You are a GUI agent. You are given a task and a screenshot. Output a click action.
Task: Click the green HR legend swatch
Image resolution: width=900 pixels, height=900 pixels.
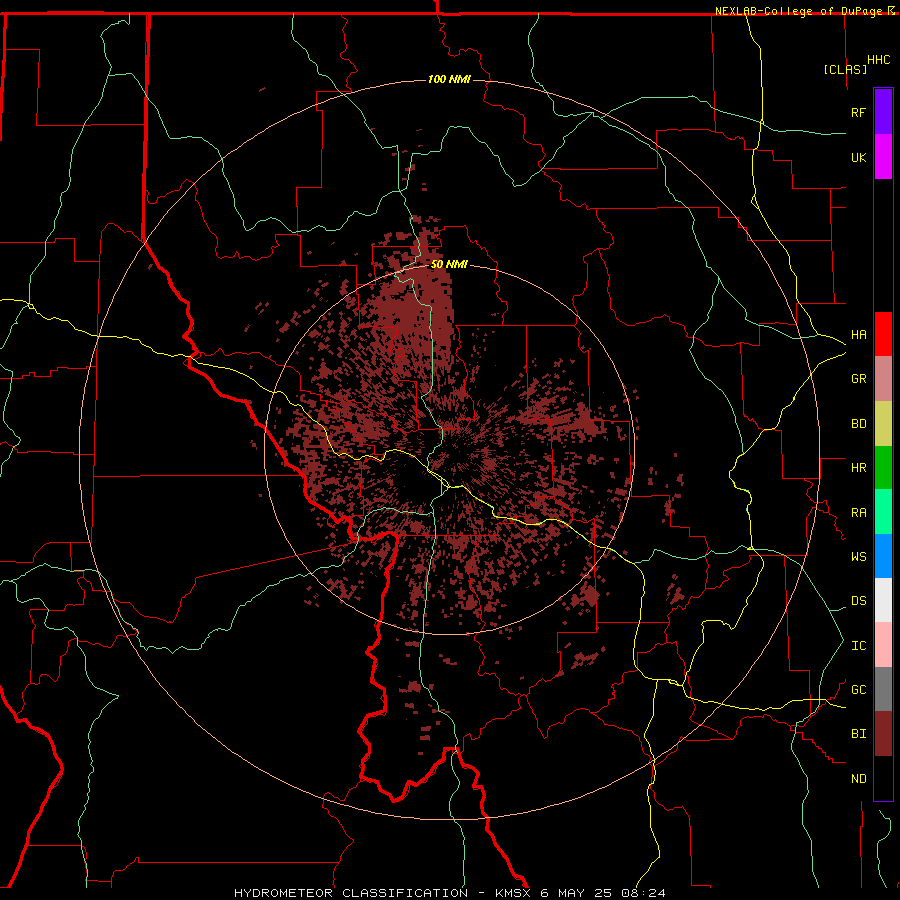(x=883, y=468)
